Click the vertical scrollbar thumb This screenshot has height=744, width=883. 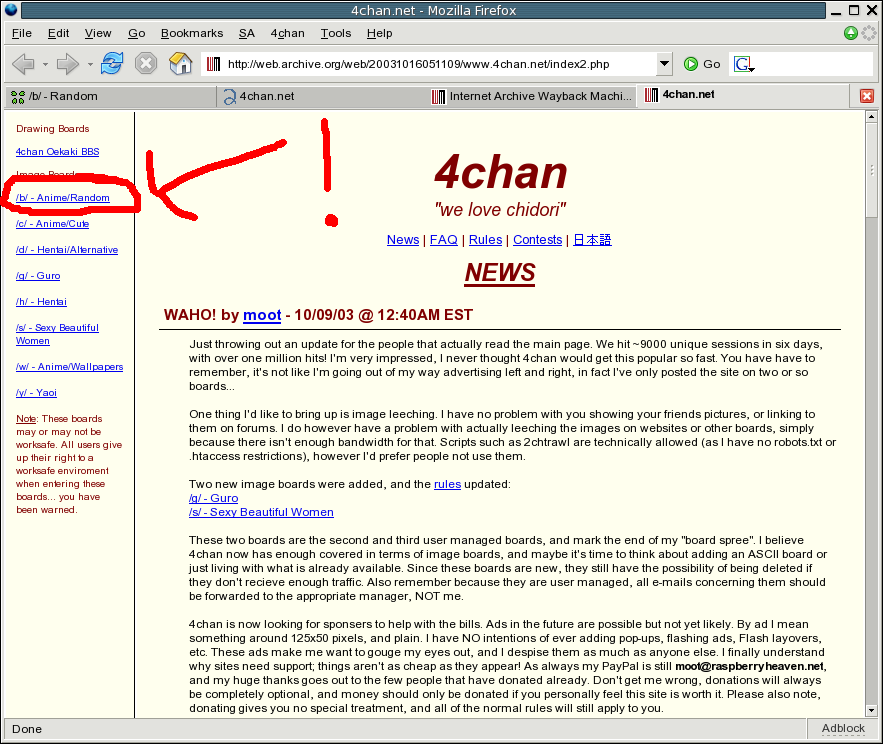pos(871,170)
